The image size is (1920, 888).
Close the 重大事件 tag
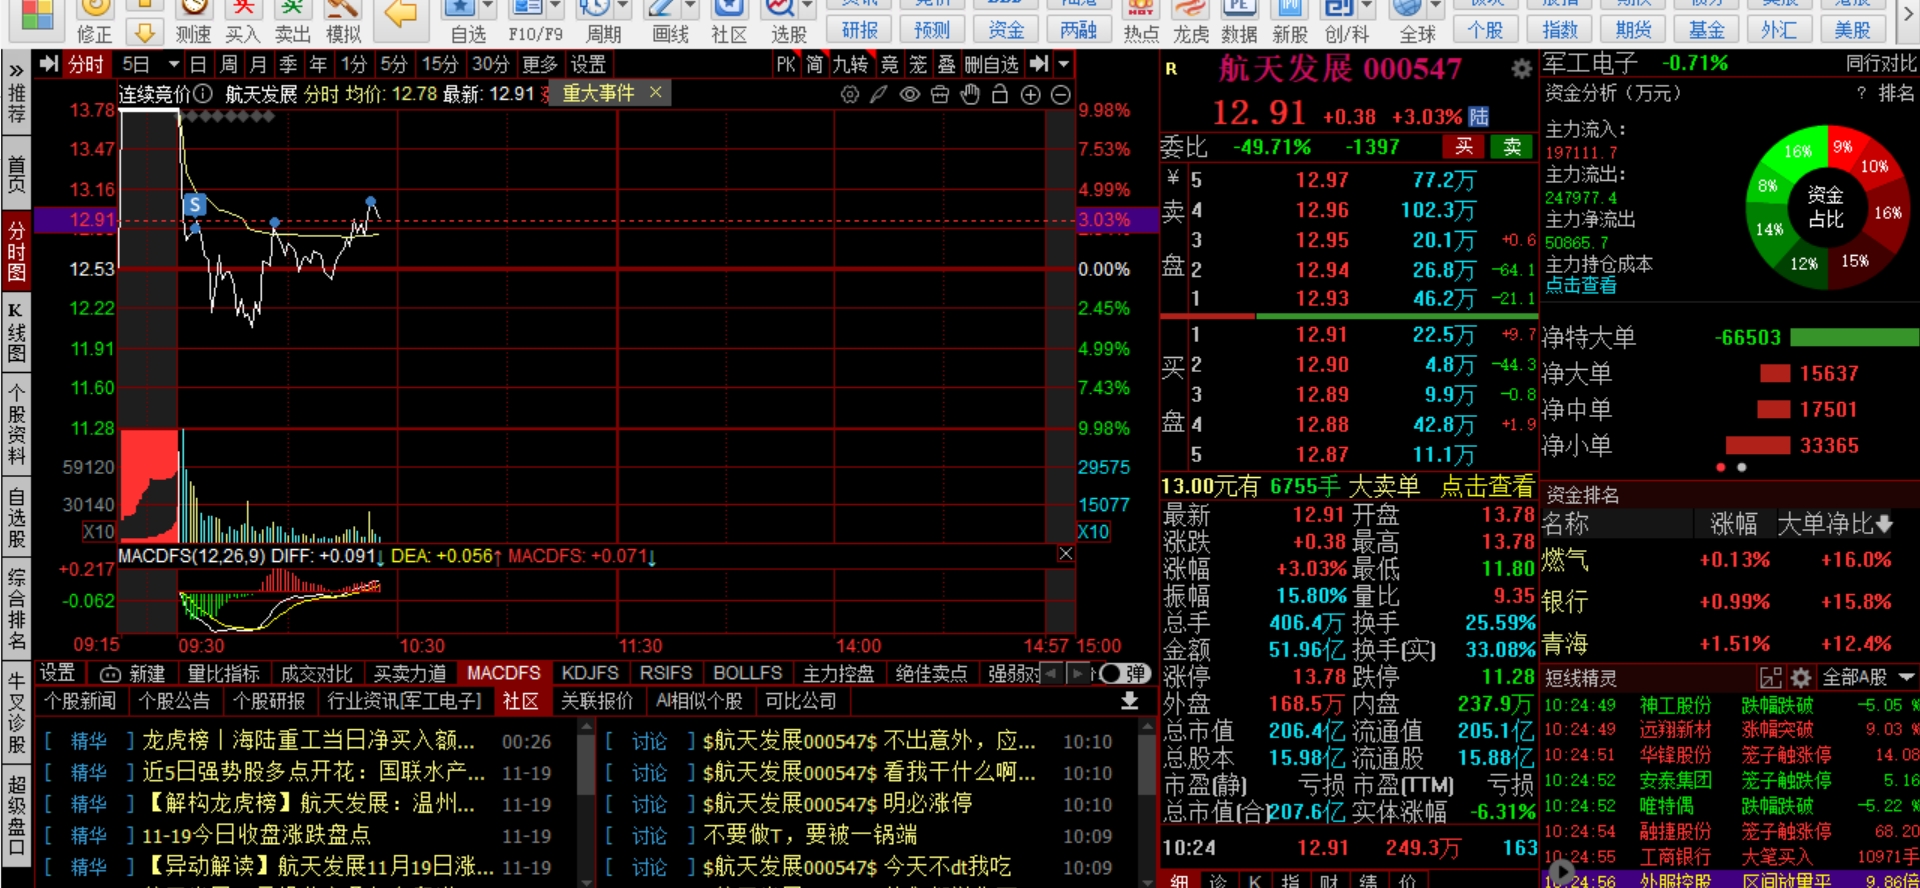click(655, 92)
